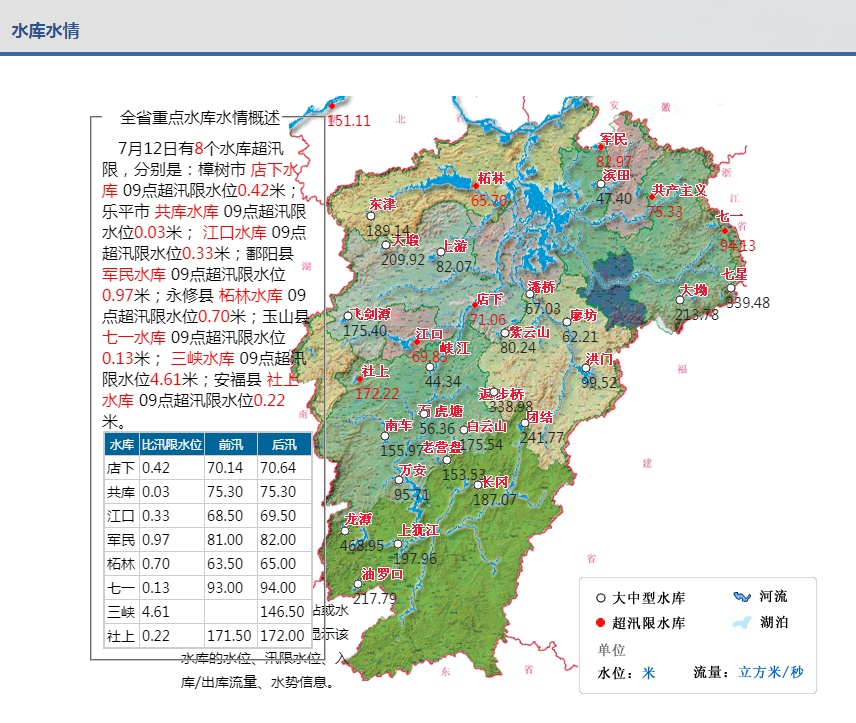Click the 水库水情 page heading
The image size is (856, 723).
click(45, 31)
